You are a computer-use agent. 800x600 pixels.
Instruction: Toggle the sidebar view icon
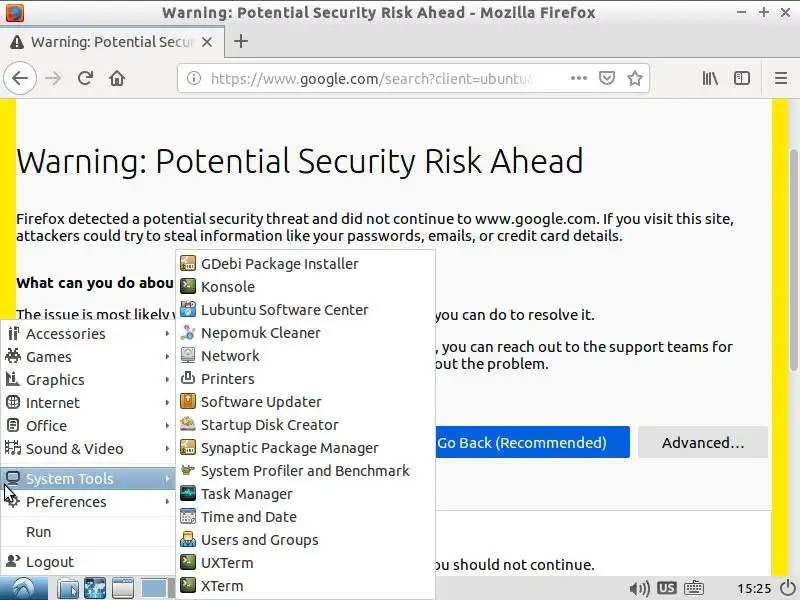click(742, 78)
